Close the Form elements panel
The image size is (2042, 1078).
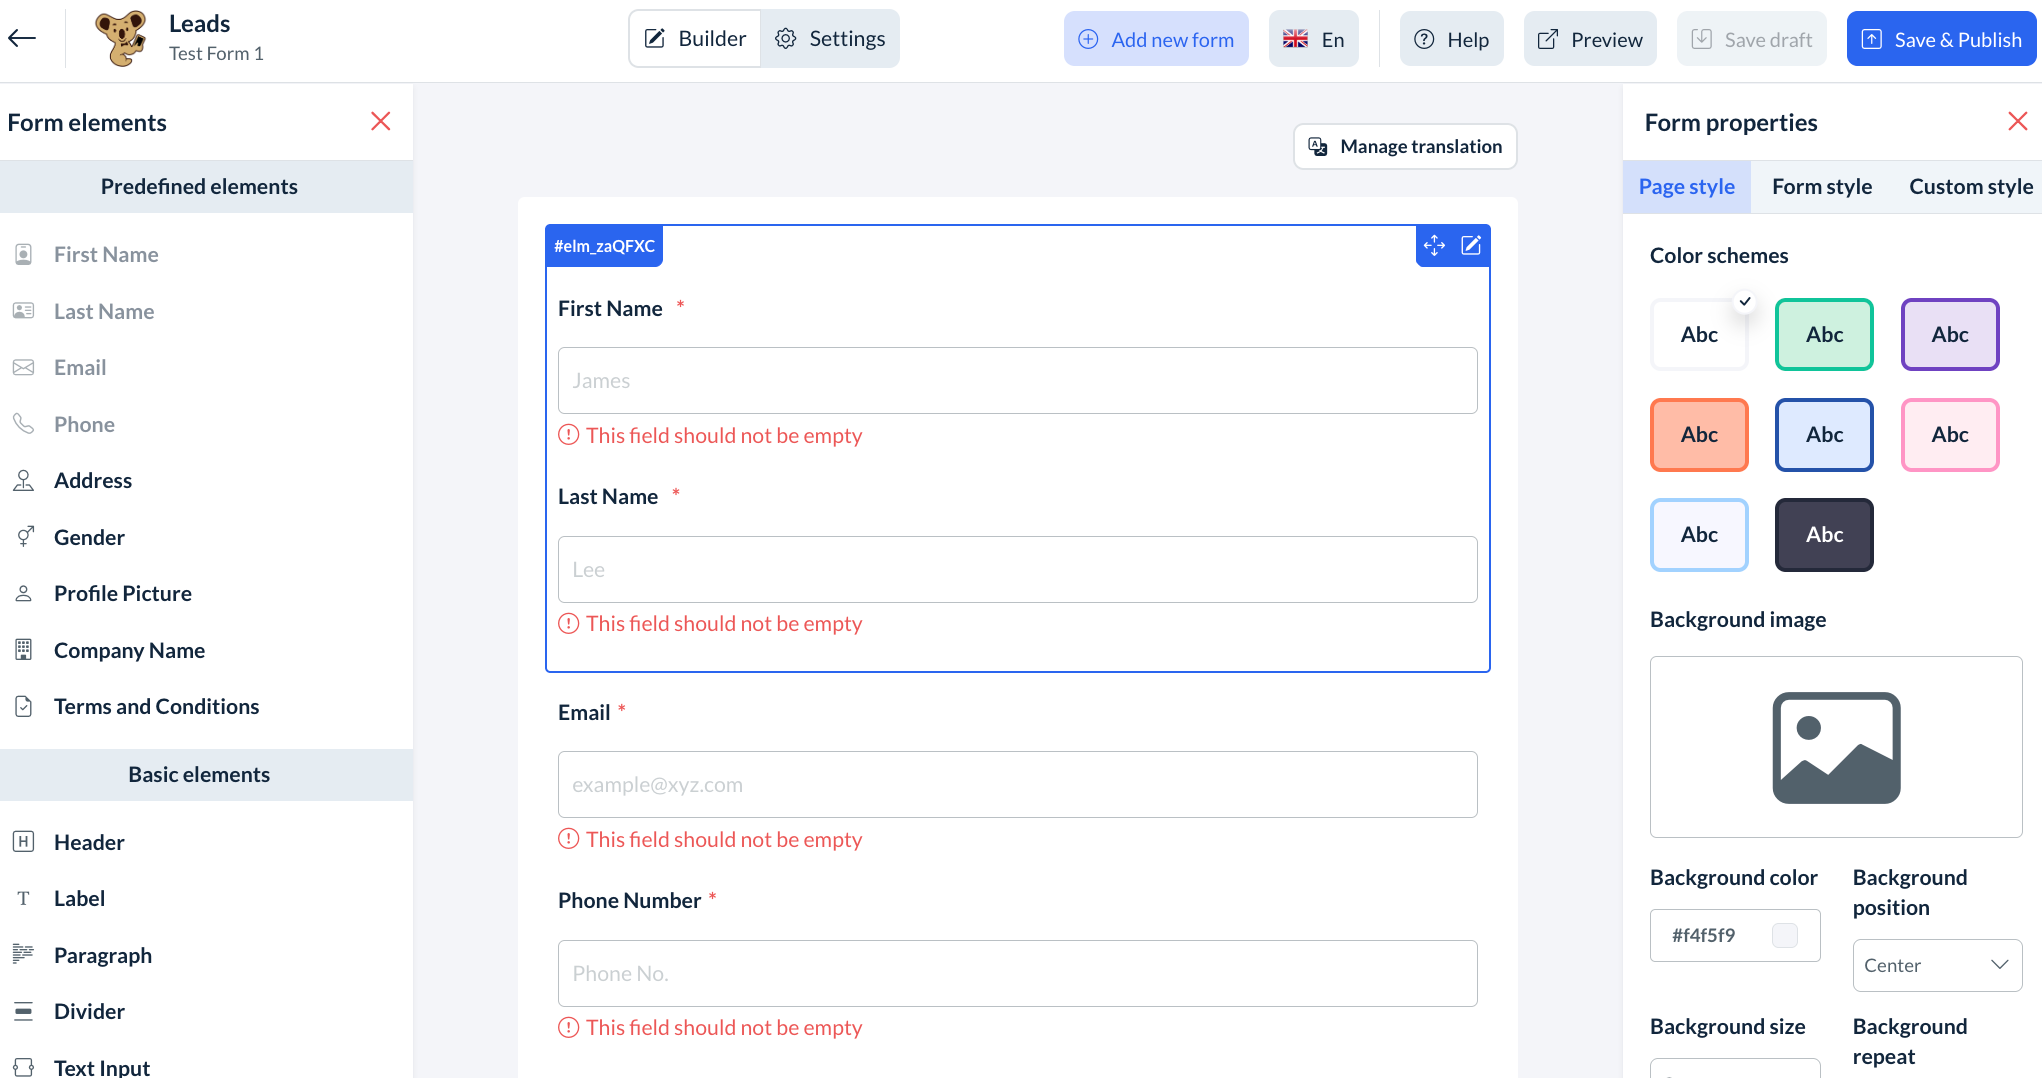[x=380, y=122]
